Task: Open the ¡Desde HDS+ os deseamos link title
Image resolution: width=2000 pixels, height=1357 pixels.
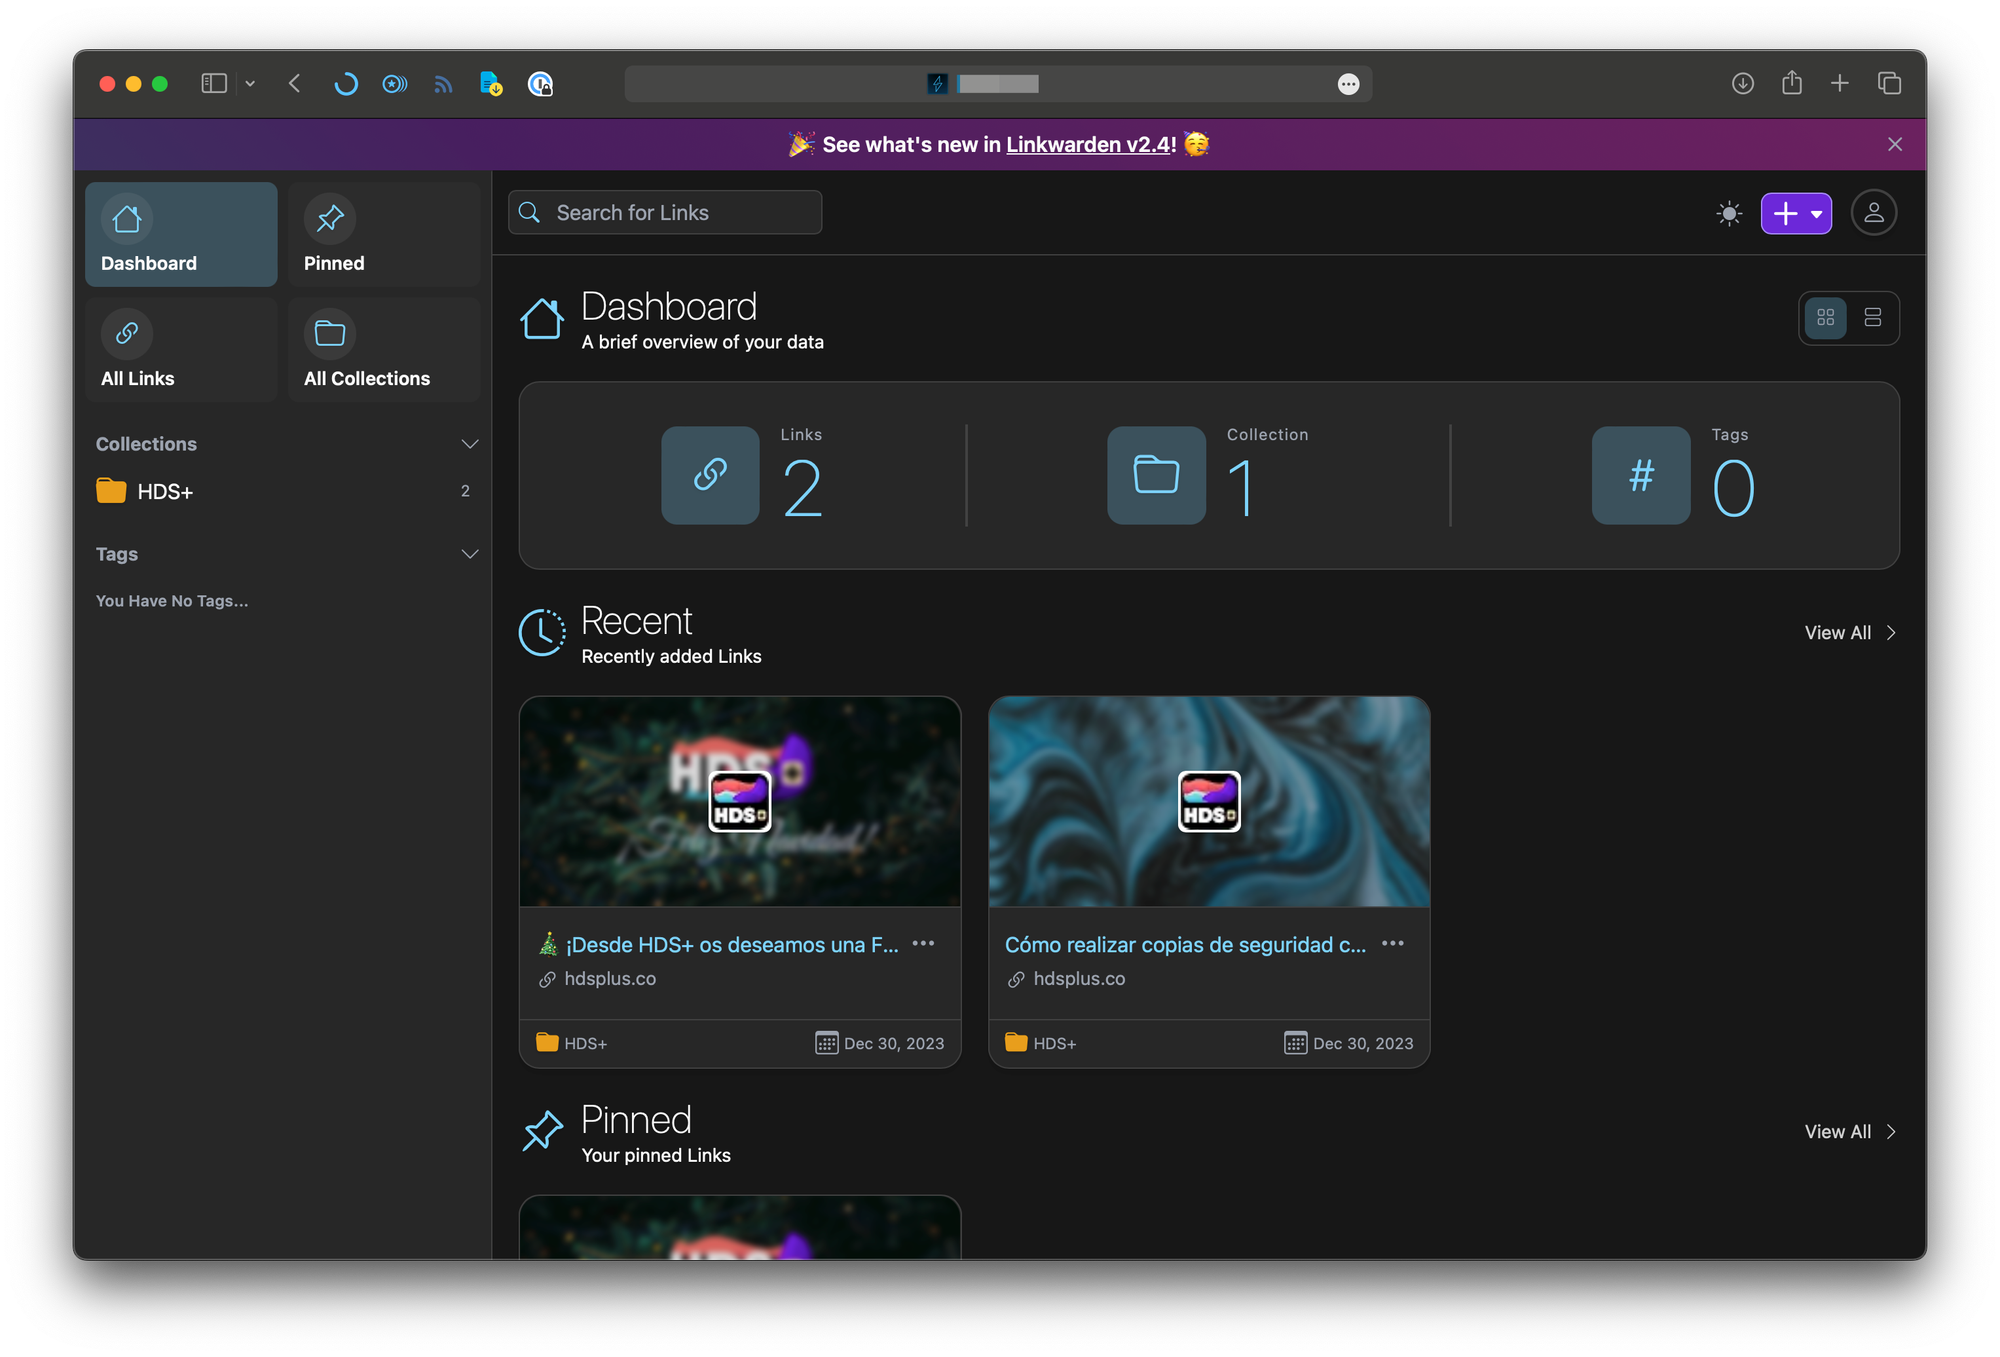Action: coord(719,945)
